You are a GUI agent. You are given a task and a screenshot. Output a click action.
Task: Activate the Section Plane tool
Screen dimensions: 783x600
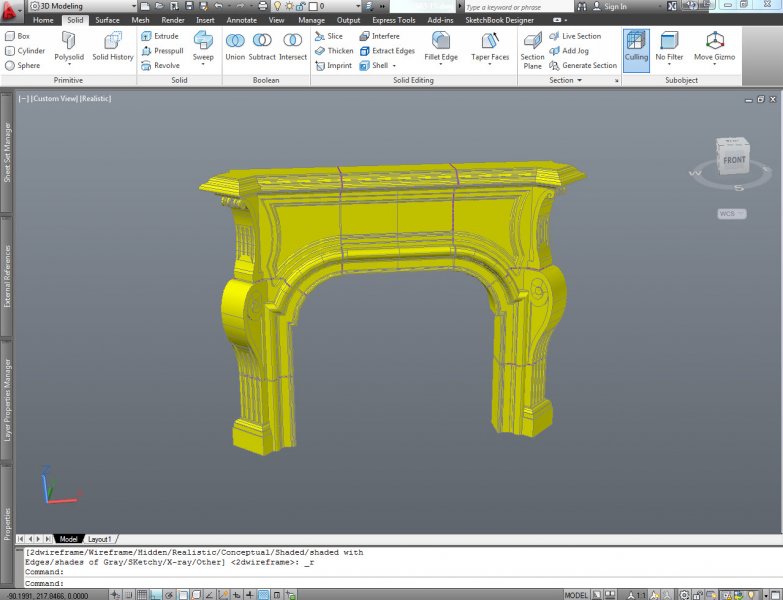(x=533, y=48)
